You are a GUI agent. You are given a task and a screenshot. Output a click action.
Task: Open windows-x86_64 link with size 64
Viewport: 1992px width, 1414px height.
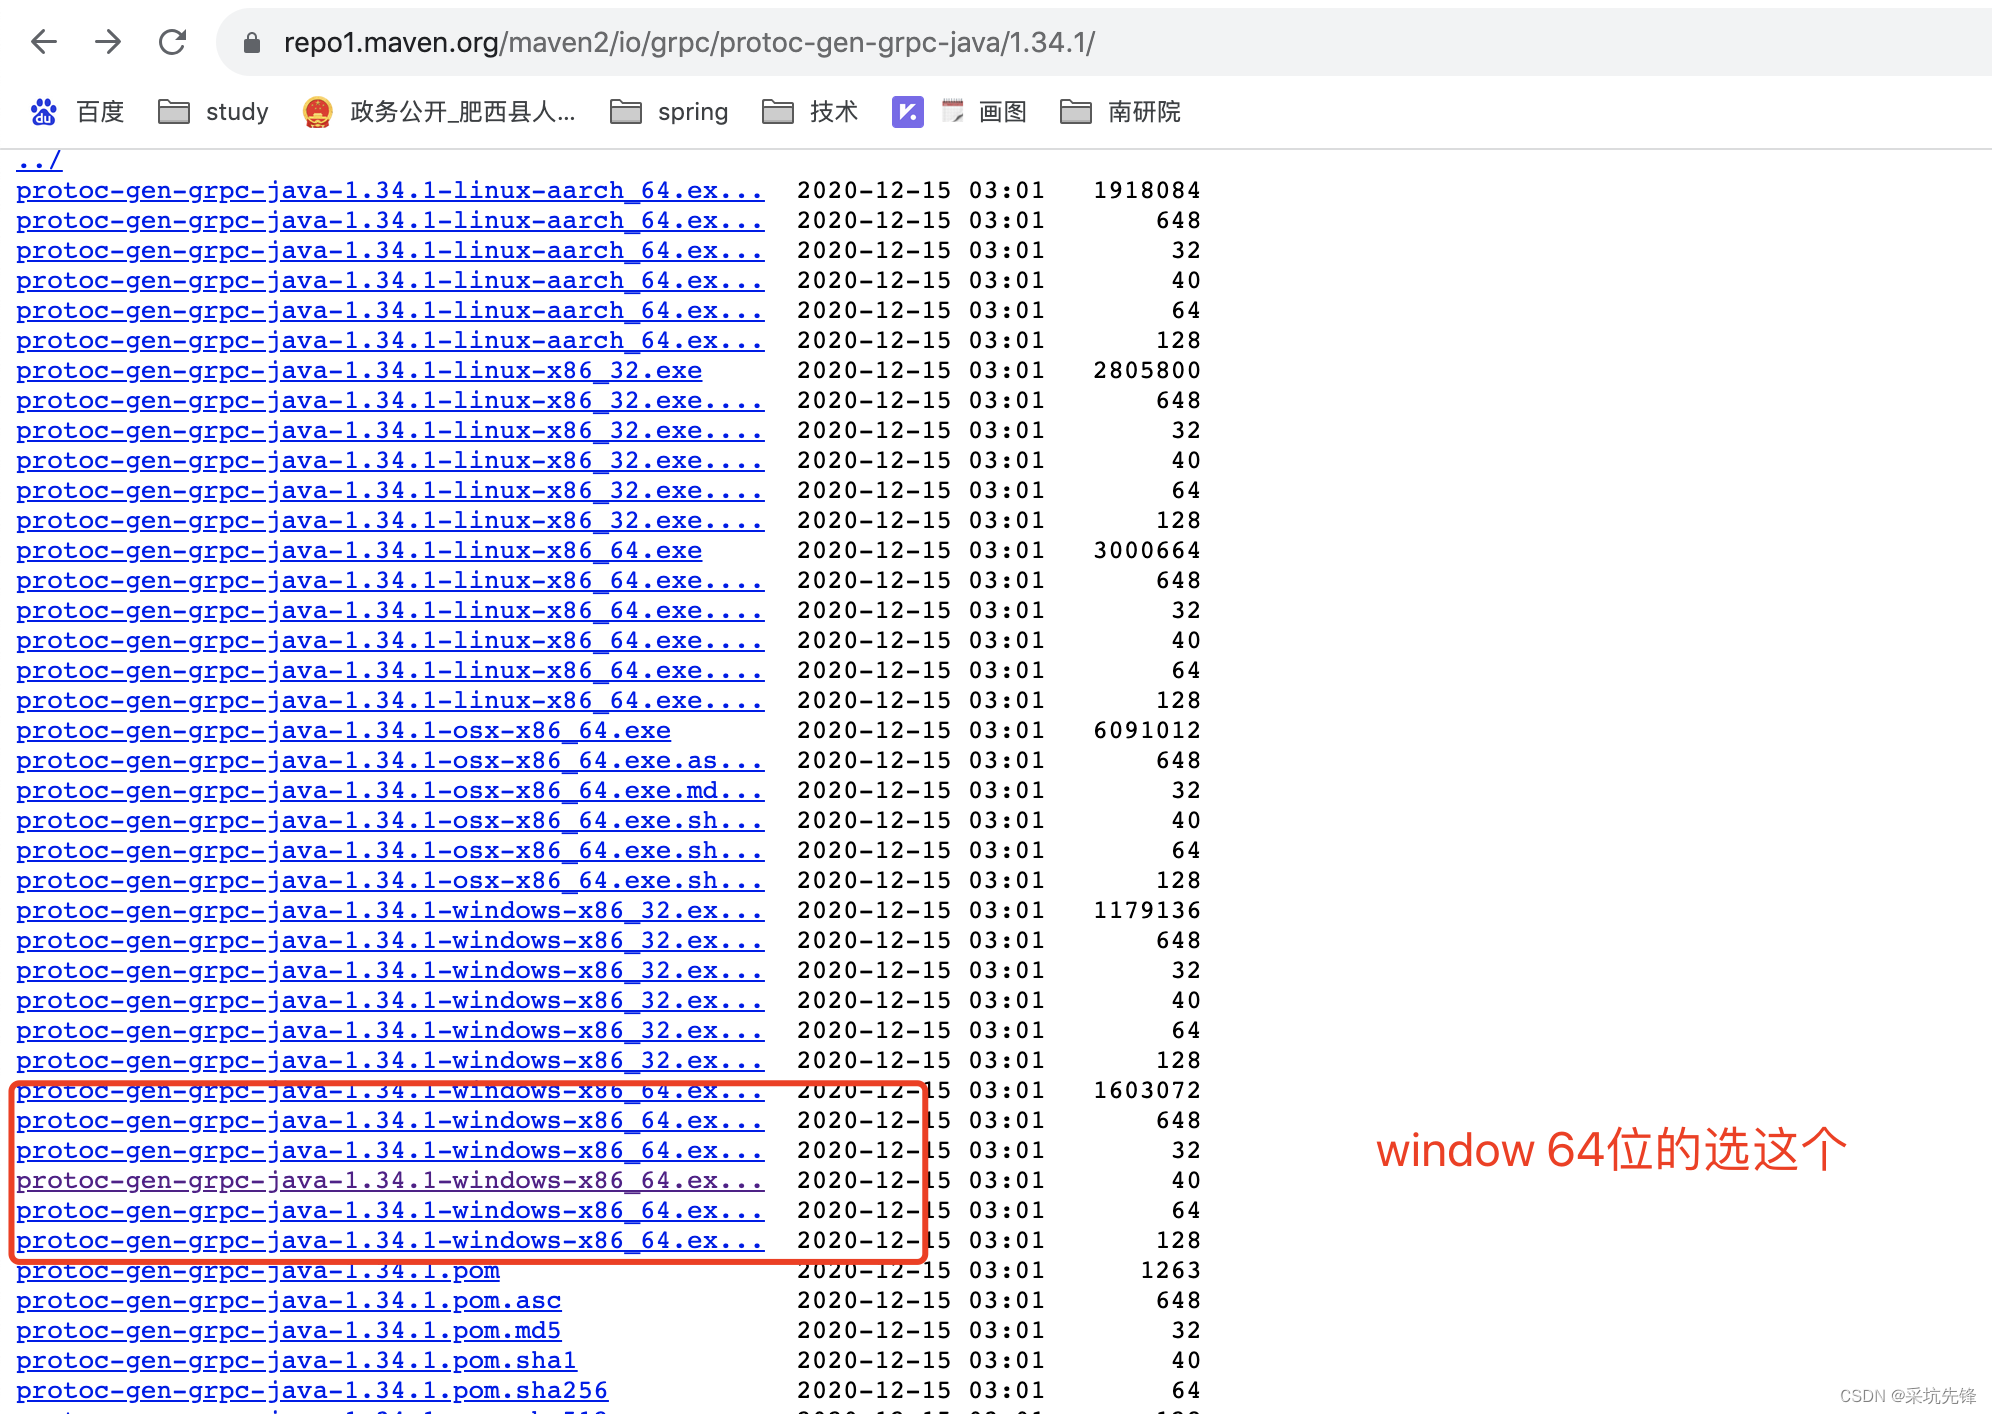(390, 1210)
